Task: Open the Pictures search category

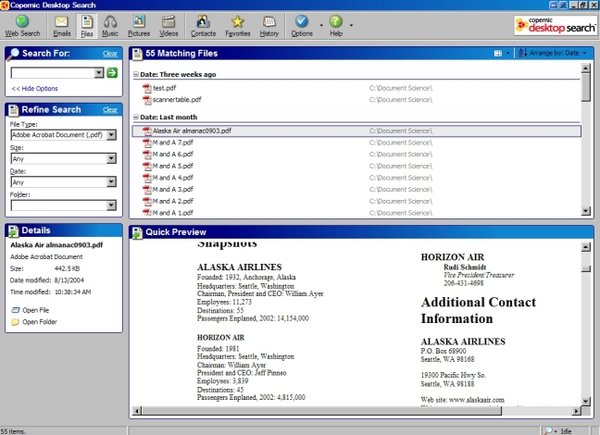Action: (139, 25)
